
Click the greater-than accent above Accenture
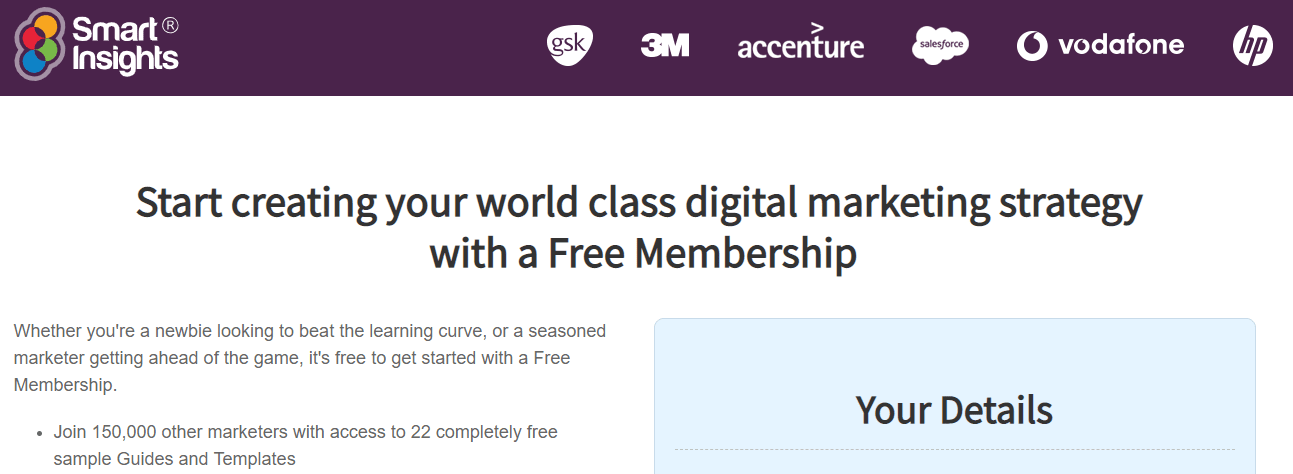(818, 26)
